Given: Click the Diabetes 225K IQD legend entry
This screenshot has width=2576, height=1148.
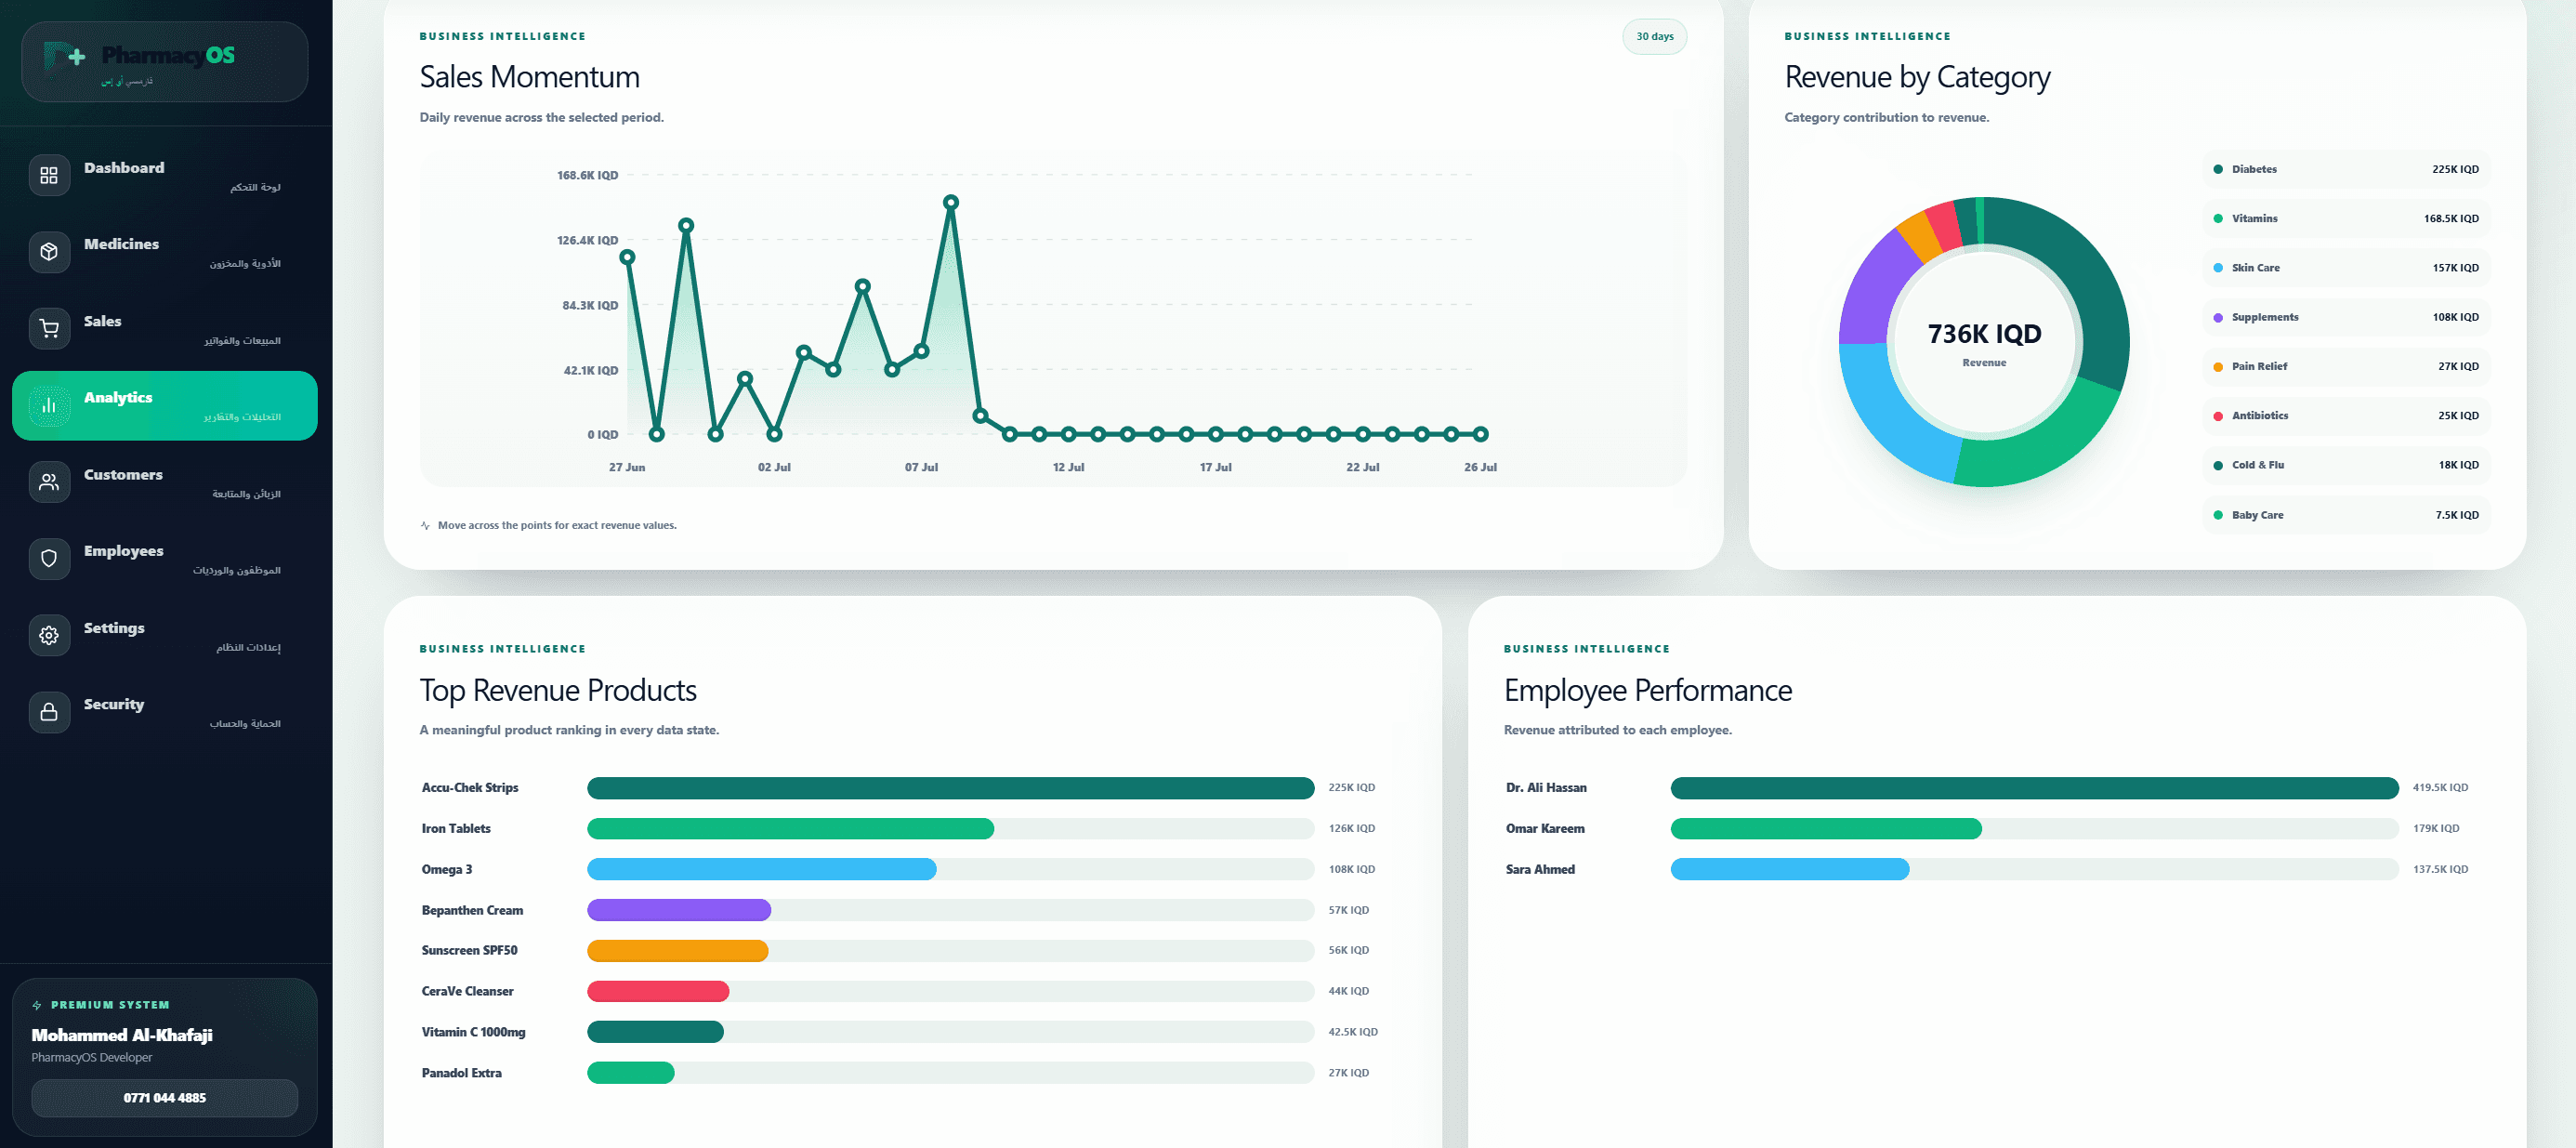Looking at the screenshot, I should [x=2346, y=169].
